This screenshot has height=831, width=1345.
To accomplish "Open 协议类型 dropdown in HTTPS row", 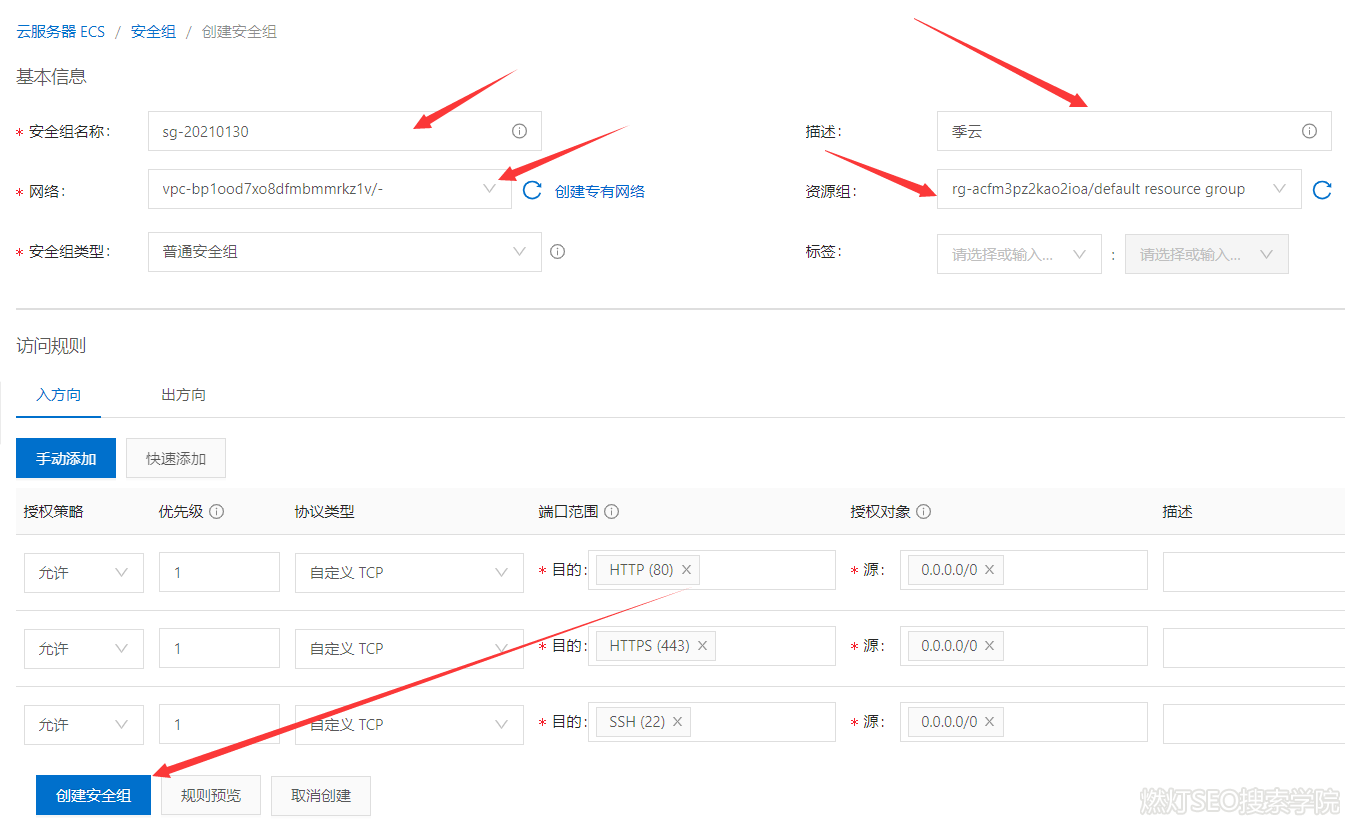I will point(409,649).
